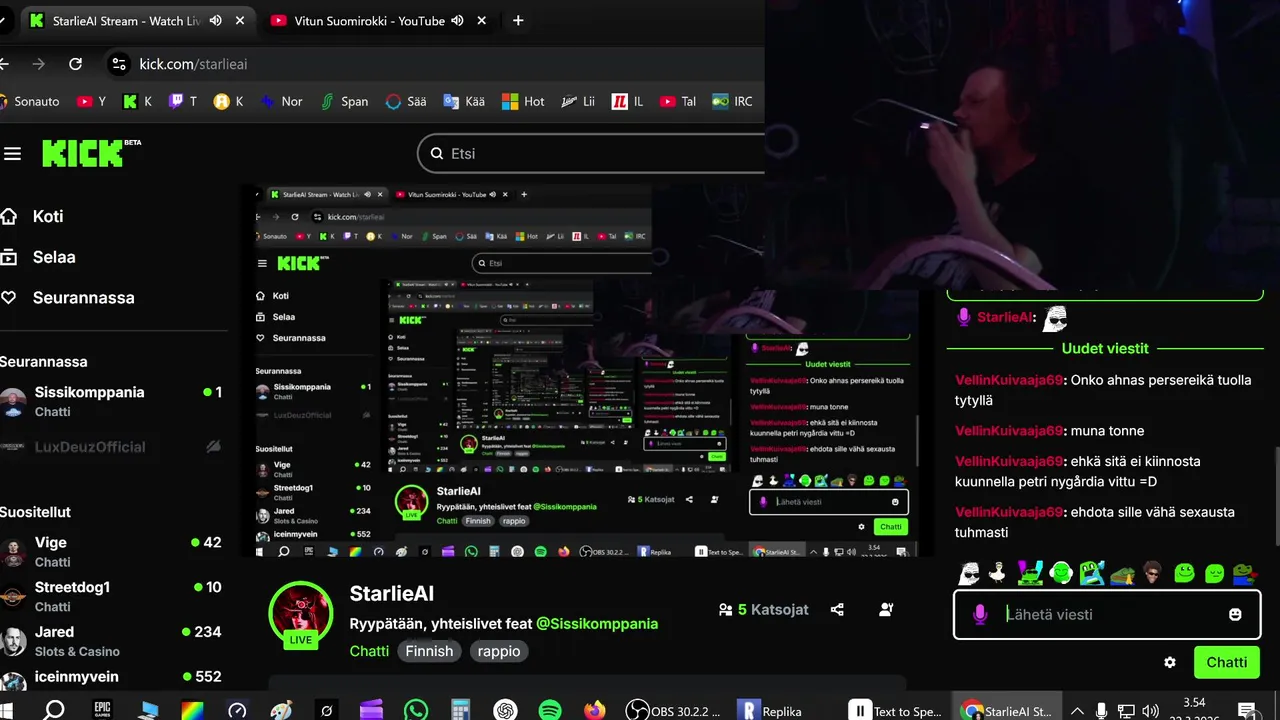
Task: Click the kick.com/starlieai address bar
Action: (193, 64)
